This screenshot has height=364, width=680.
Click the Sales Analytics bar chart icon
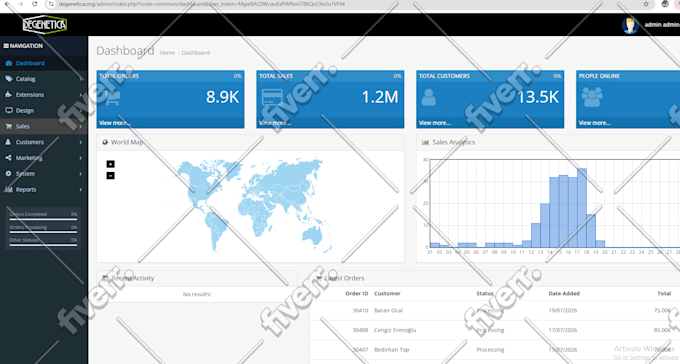[x=425, y=142]
